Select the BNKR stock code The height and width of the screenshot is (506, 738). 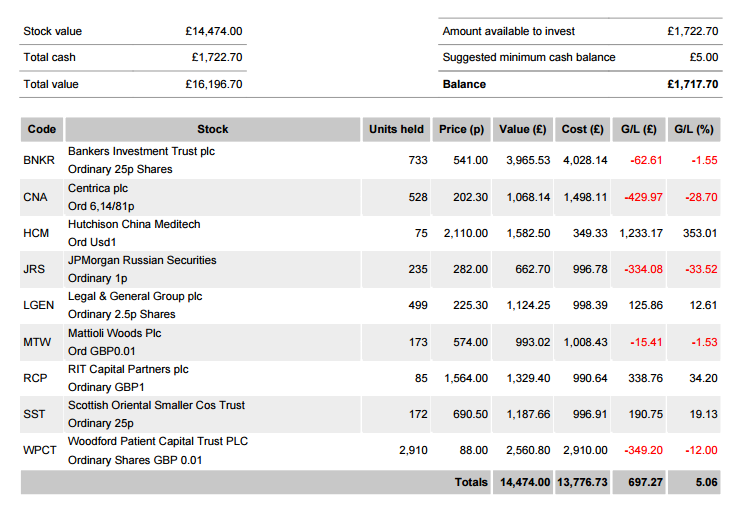pos(39,160)
